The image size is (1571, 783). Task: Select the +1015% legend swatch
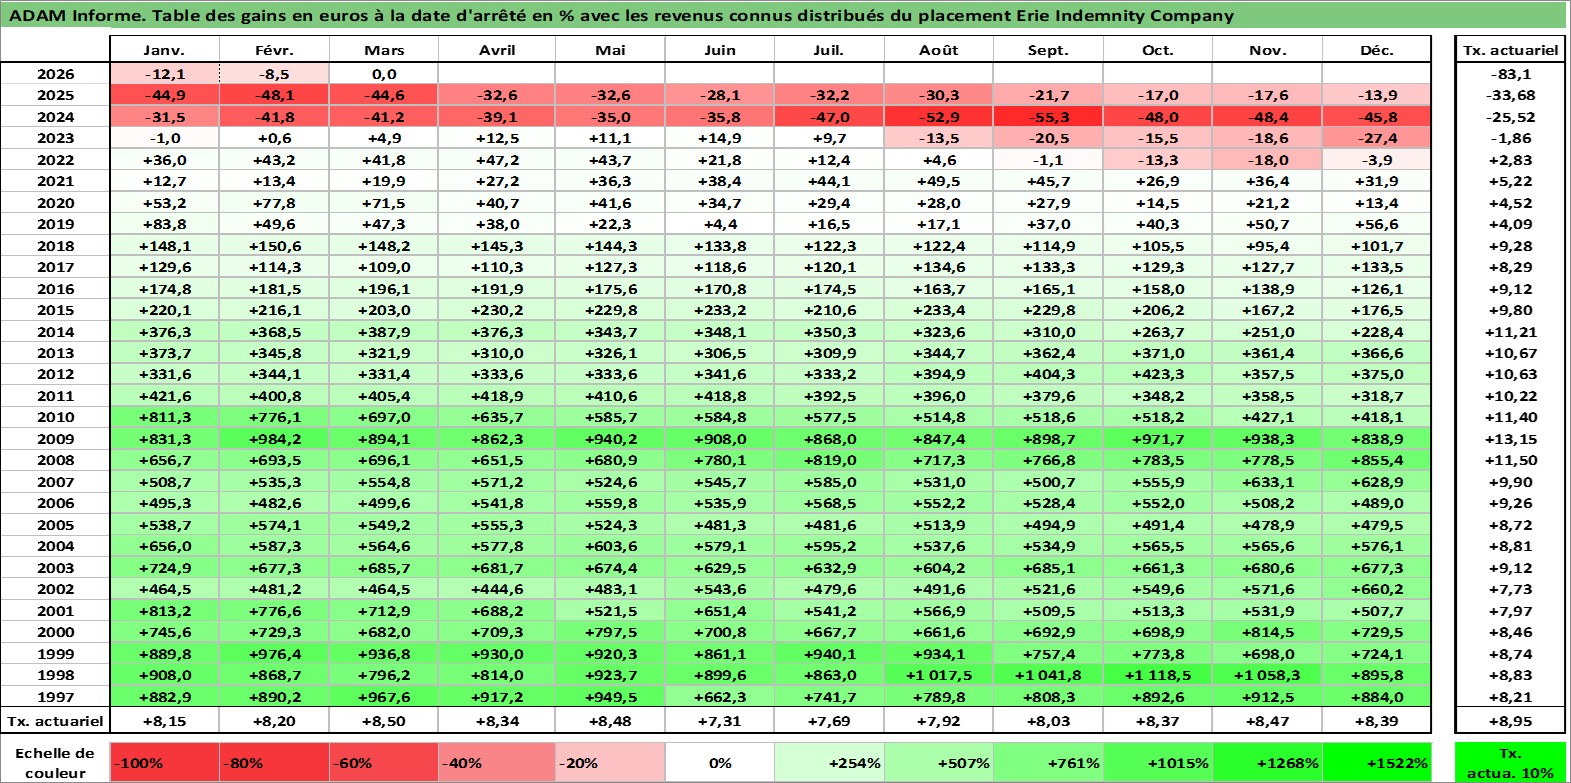tap(1158, 762)
